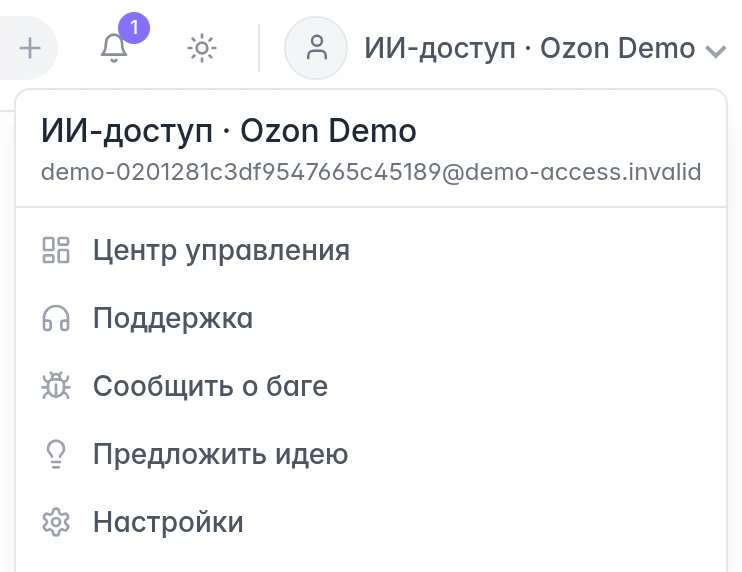
Task: Click the gear settings icon
Action: click(x=56, y=522)
